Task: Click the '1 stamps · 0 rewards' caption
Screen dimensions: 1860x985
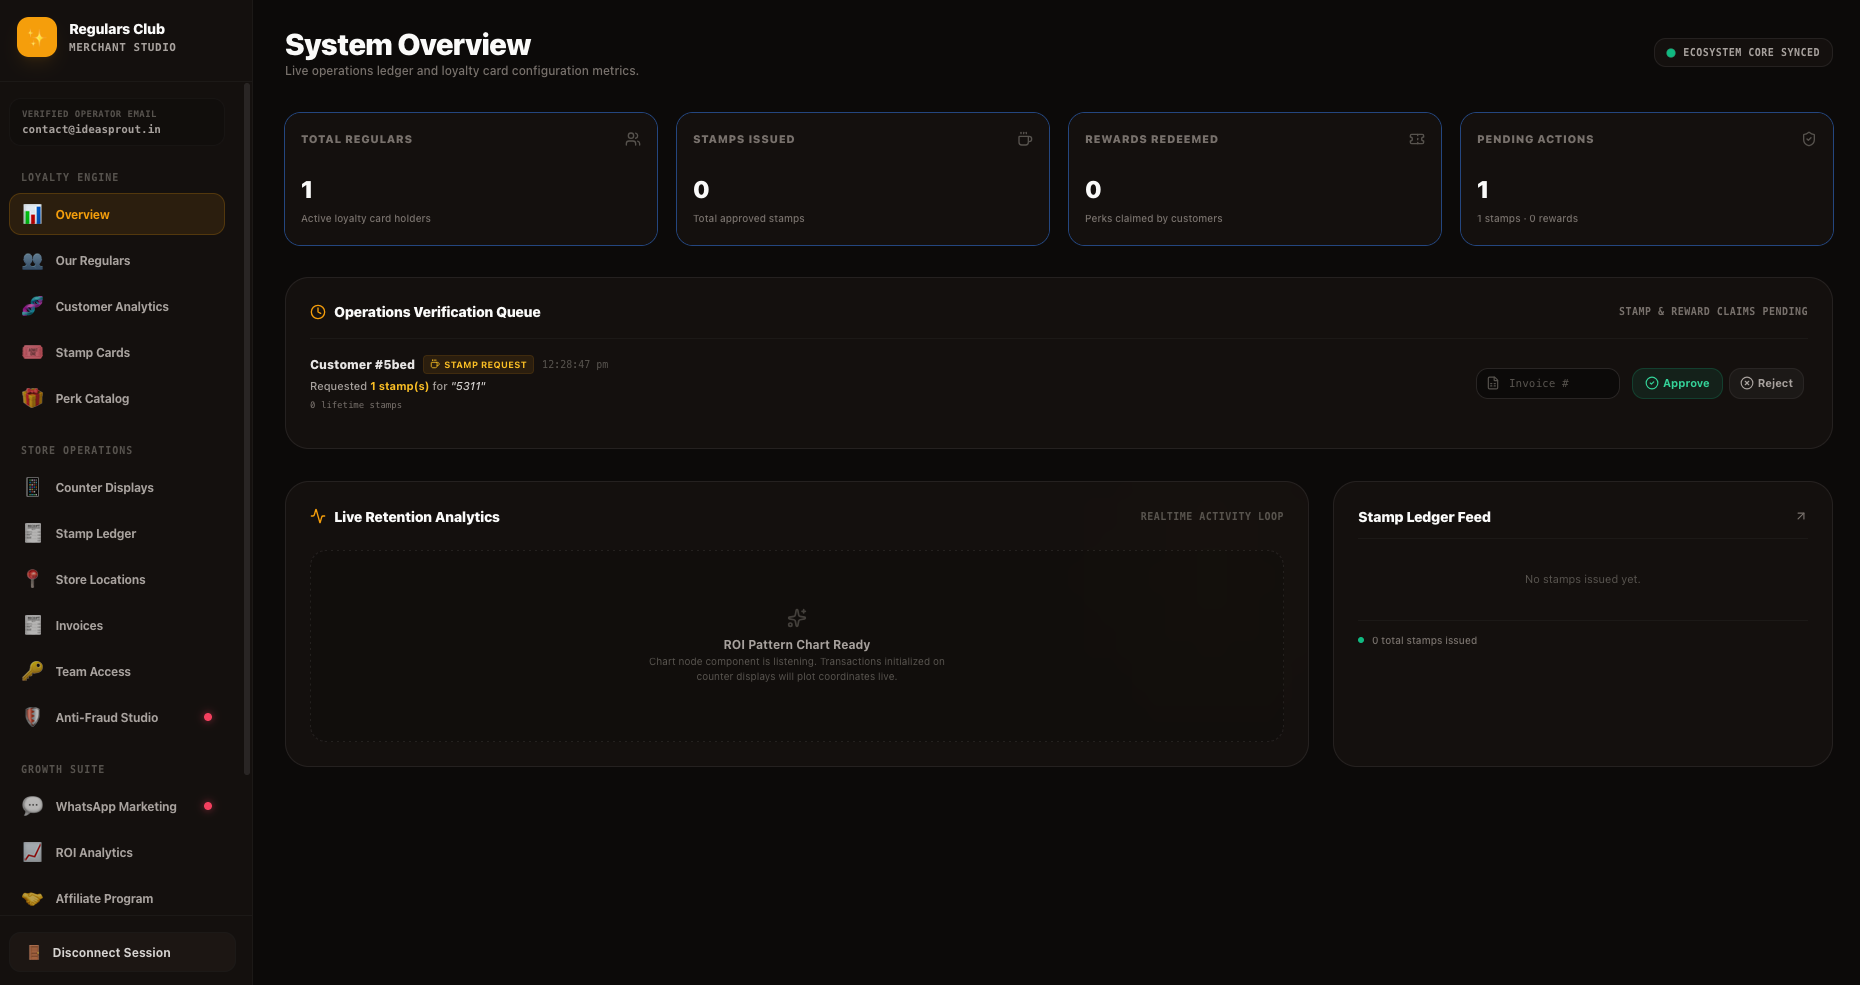Action: 1527,218
